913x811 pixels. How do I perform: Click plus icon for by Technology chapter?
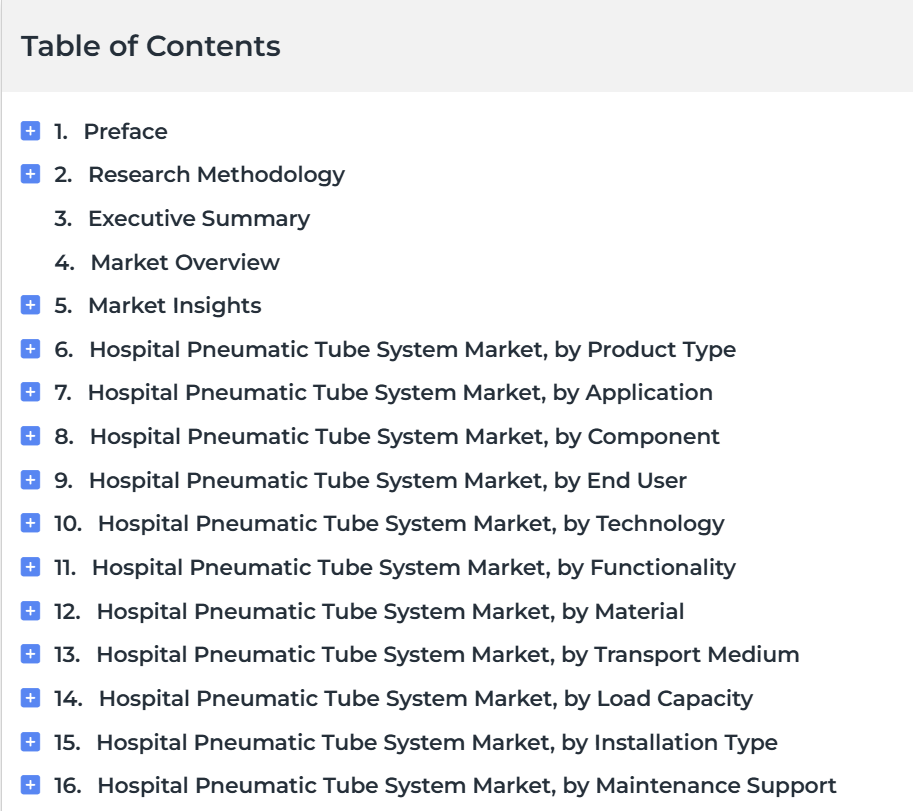[x=30, y=523]
